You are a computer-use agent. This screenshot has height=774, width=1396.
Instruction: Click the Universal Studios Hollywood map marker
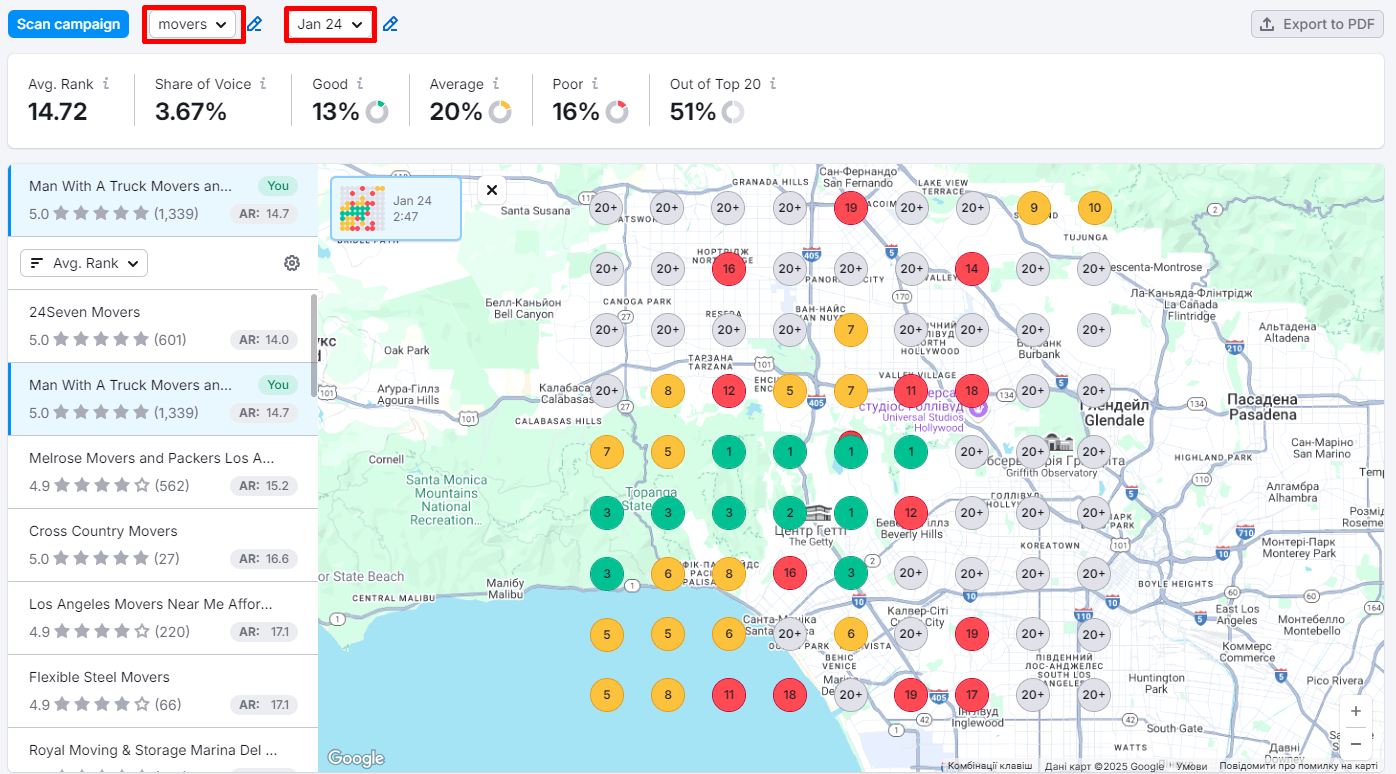tap(979, 407)
